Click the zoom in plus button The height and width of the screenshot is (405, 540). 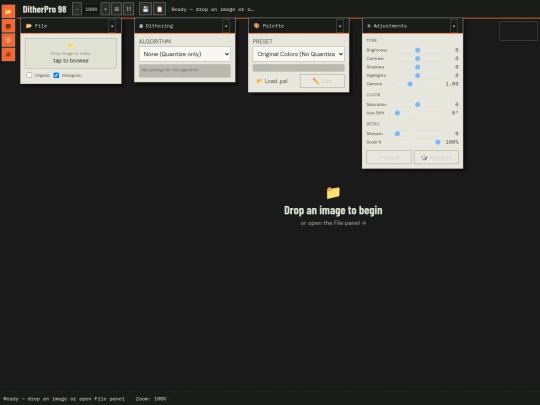point(105,9)
